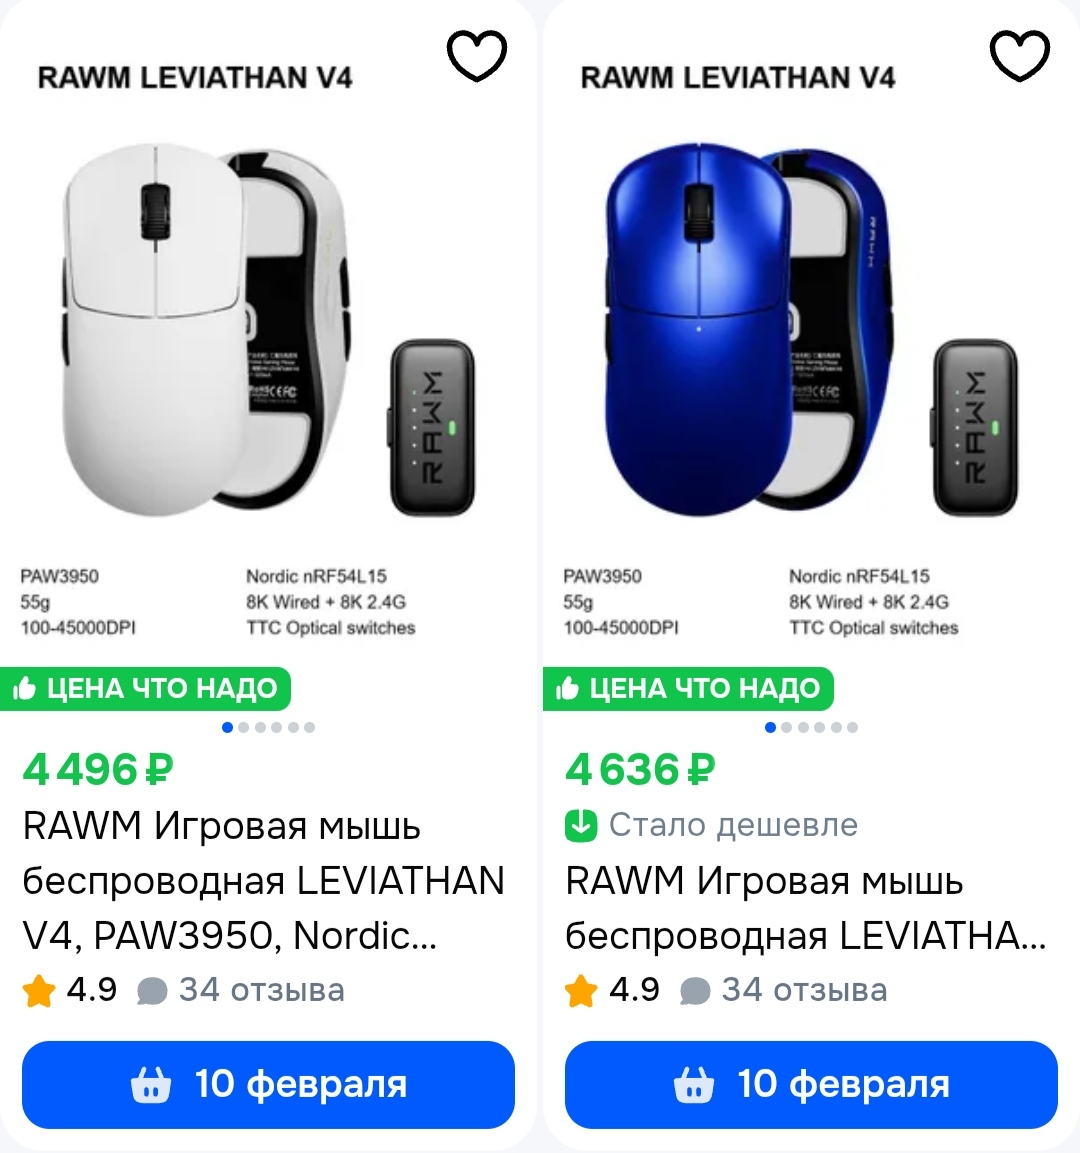Click the 4 636 ₽ price
Viewport: 1080px width, 1153px height.
pyautogui.click(x=640, y=769)
